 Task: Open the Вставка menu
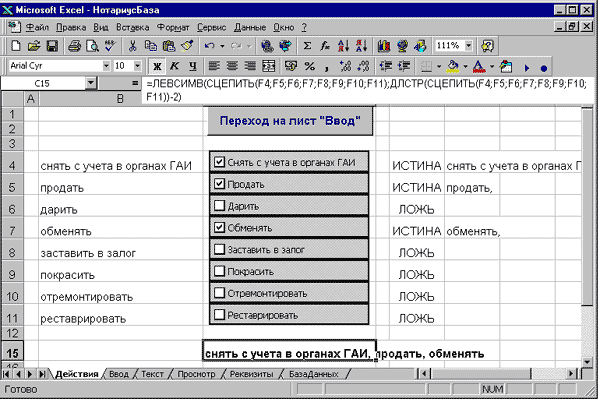tap(132, 28)
